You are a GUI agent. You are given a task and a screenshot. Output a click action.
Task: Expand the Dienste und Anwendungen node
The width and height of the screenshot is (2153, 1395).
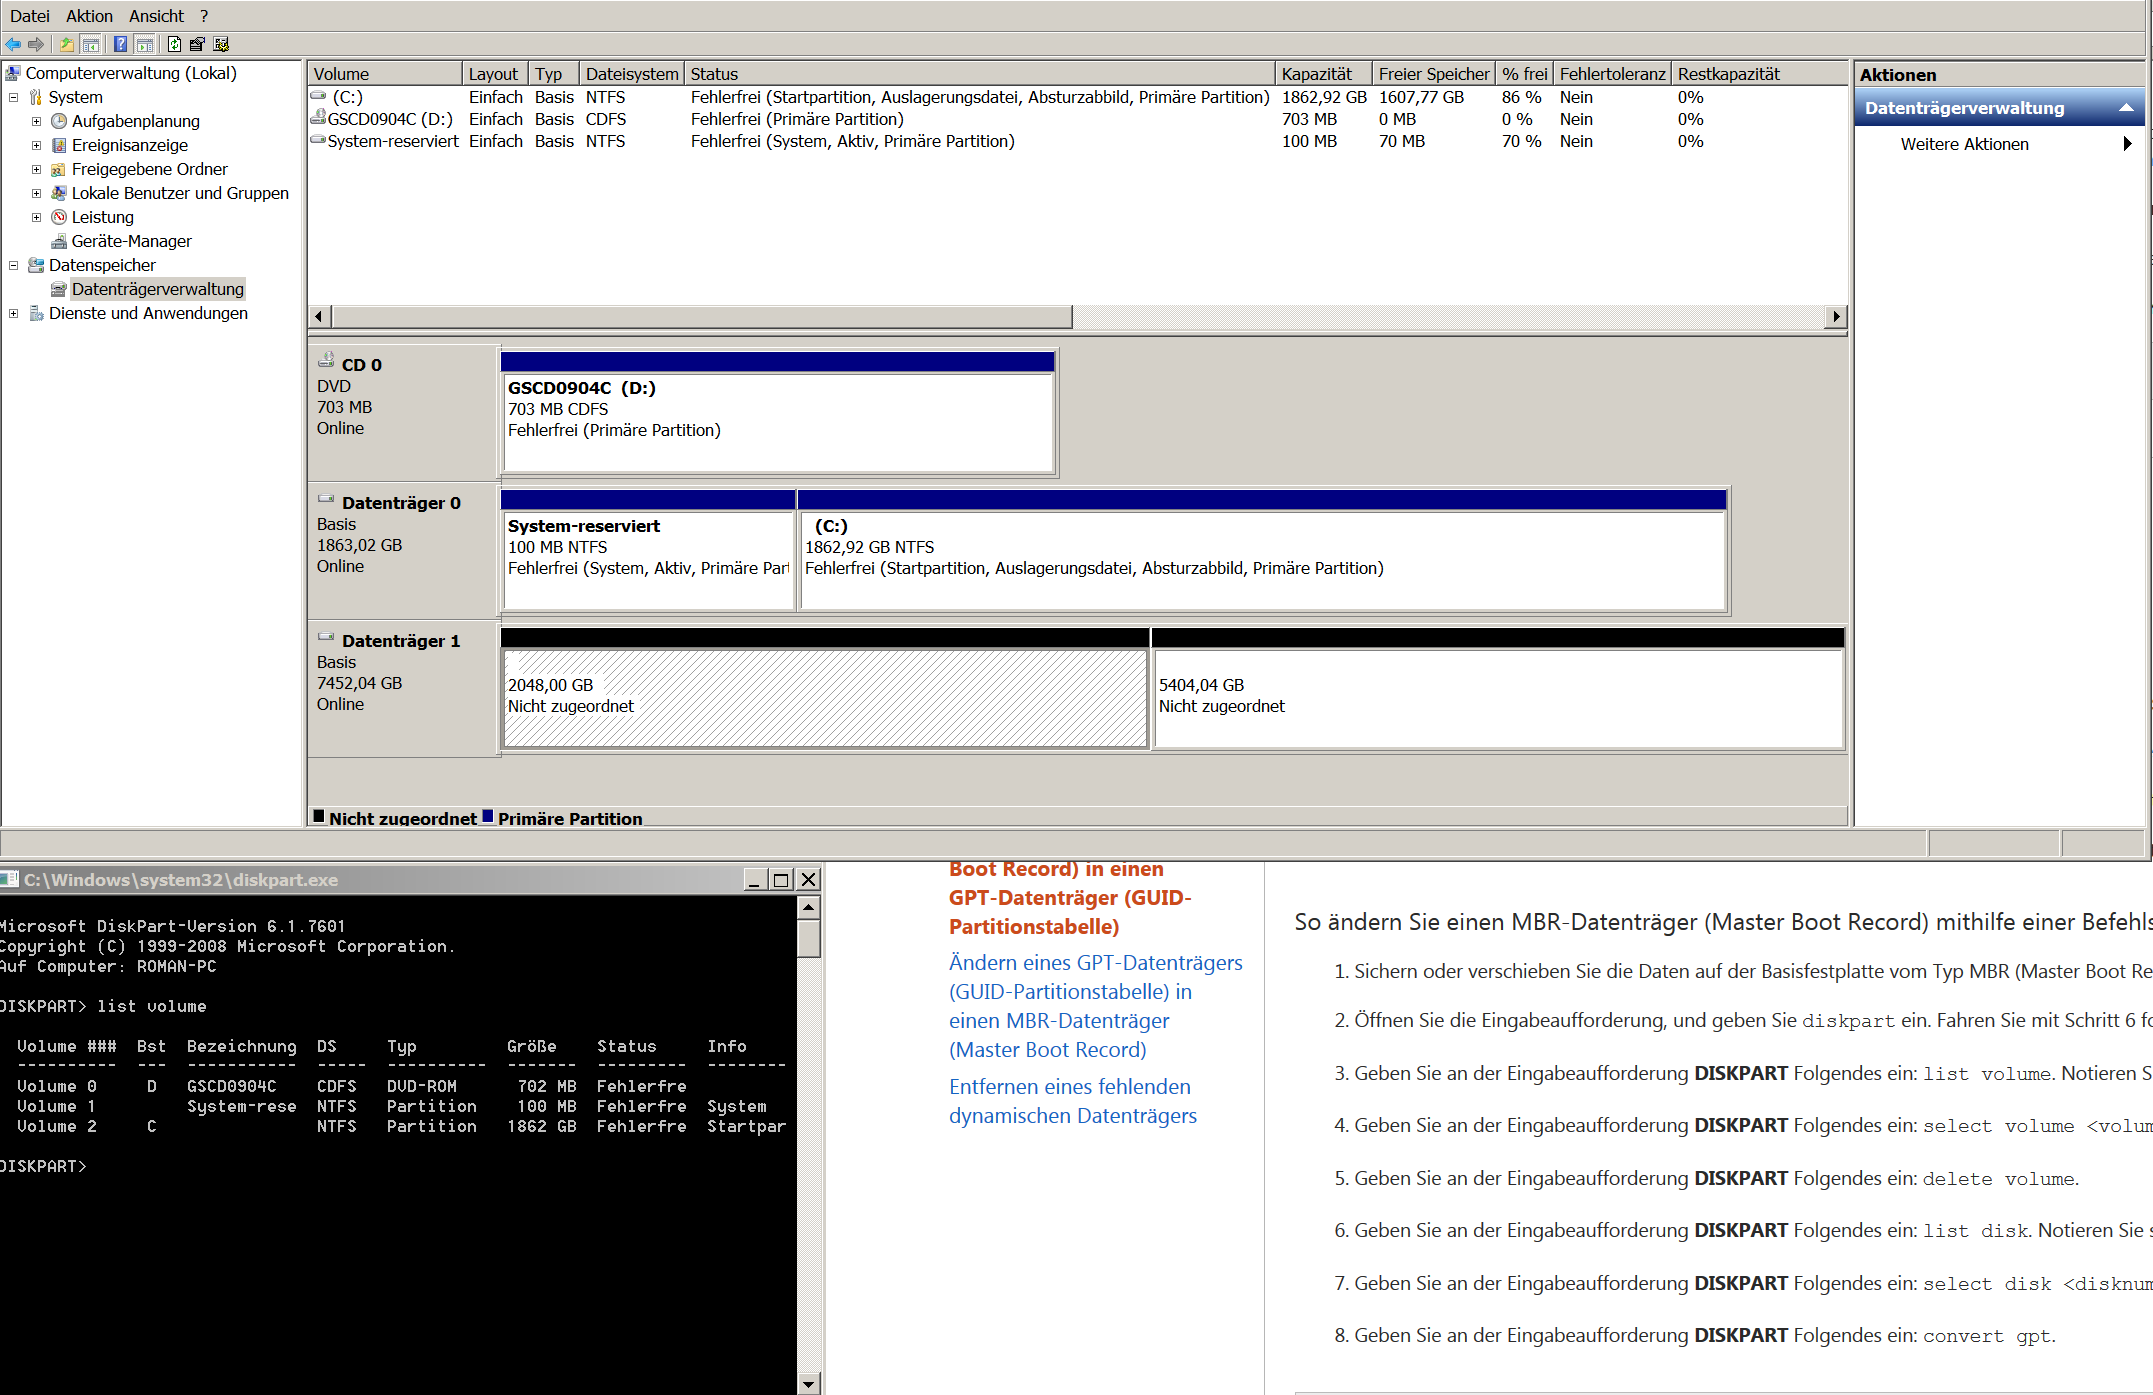(14, 313)
